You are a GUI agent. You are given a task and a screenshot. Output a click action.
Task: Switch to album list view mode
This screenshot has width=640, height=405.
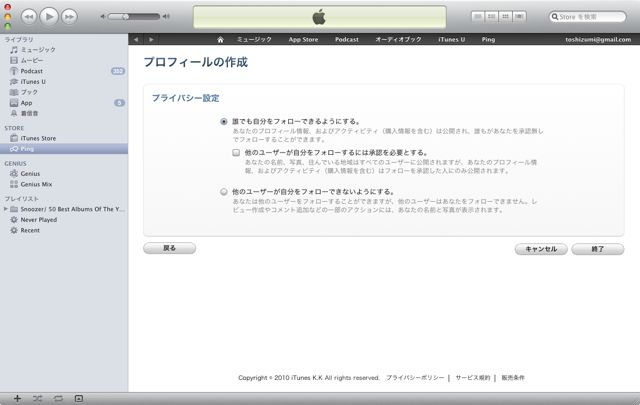[492, 17]
